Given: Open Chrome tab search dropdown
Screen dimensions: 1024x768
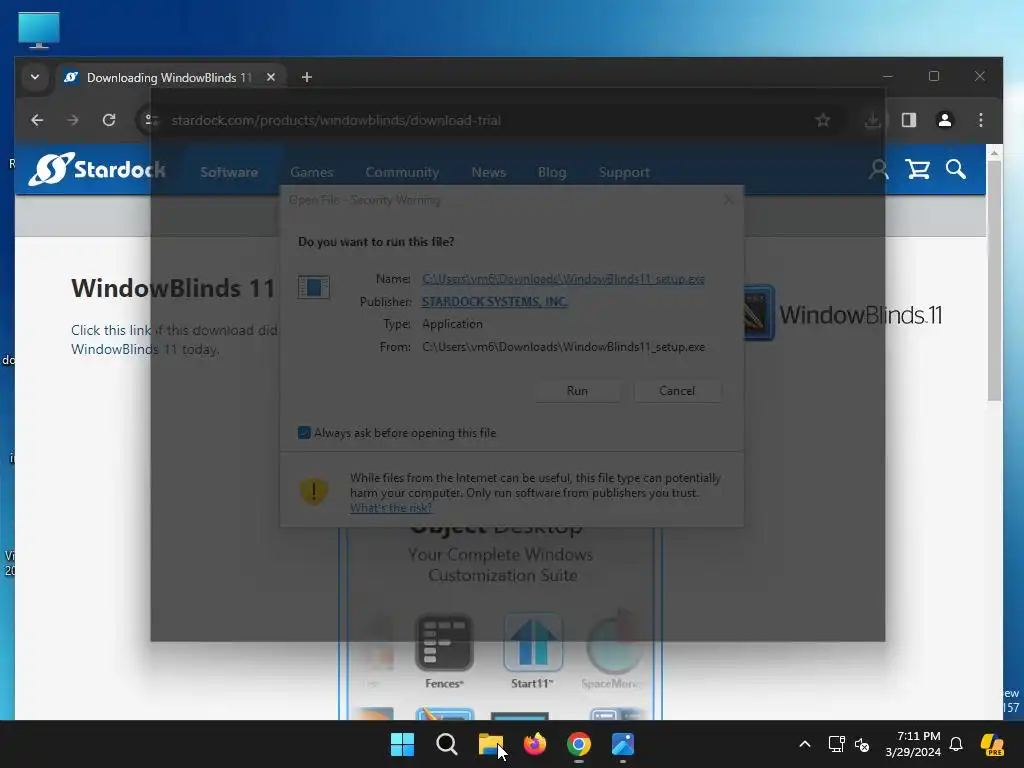Looking at the screenshot, I should pos(35,77).
